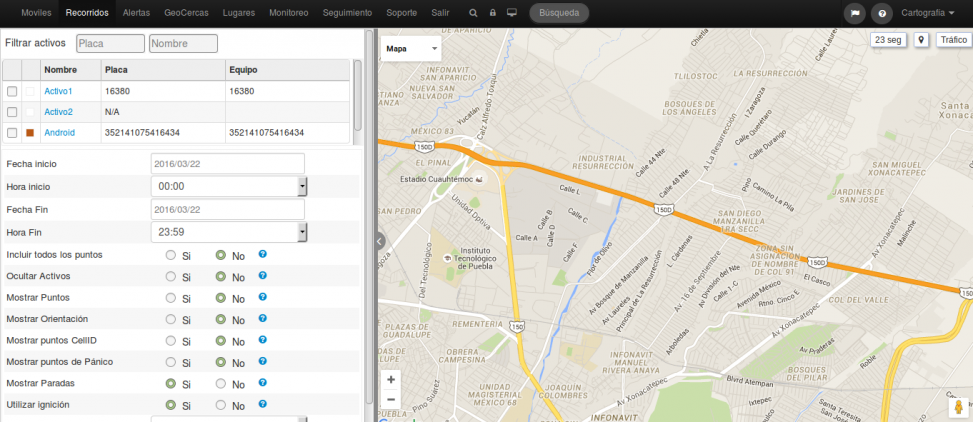Select Si for Mostrar puntos CellID
The width and height of the screenshot is (973, 422).
pyautogui.click(x=171, y=341)
